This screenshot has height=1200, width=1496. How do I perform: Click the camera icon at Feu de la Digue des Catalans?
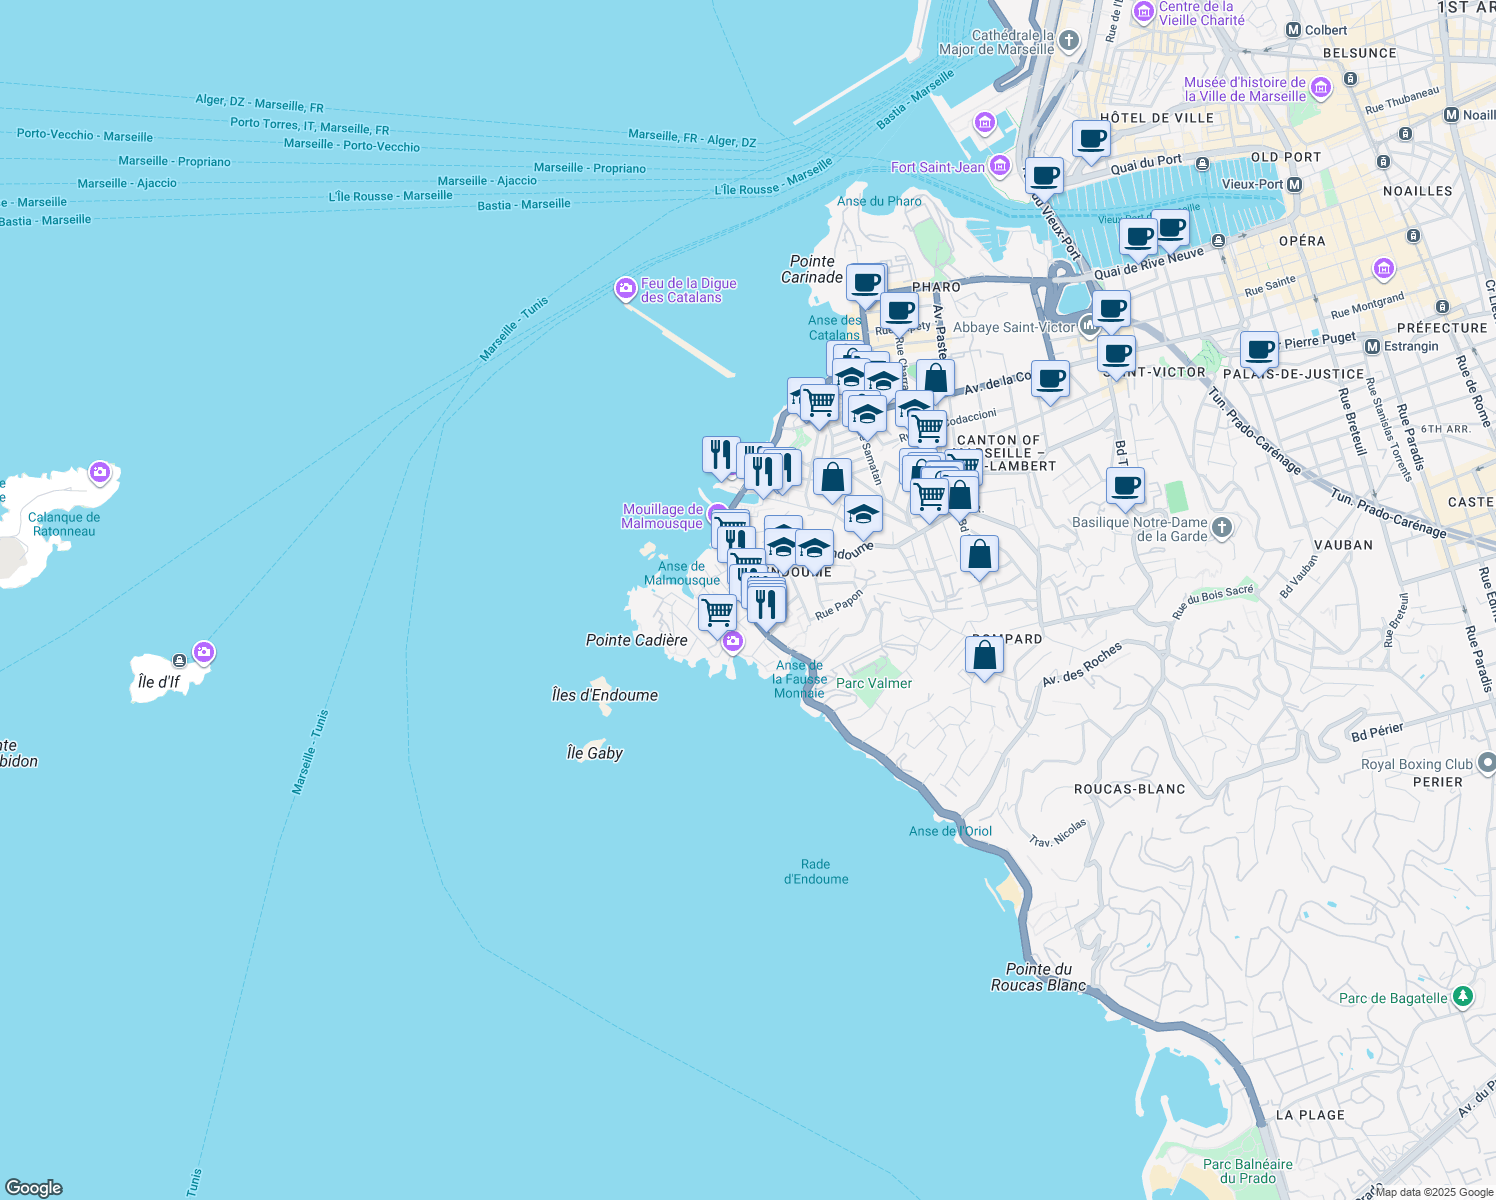(x=626, y=290)
